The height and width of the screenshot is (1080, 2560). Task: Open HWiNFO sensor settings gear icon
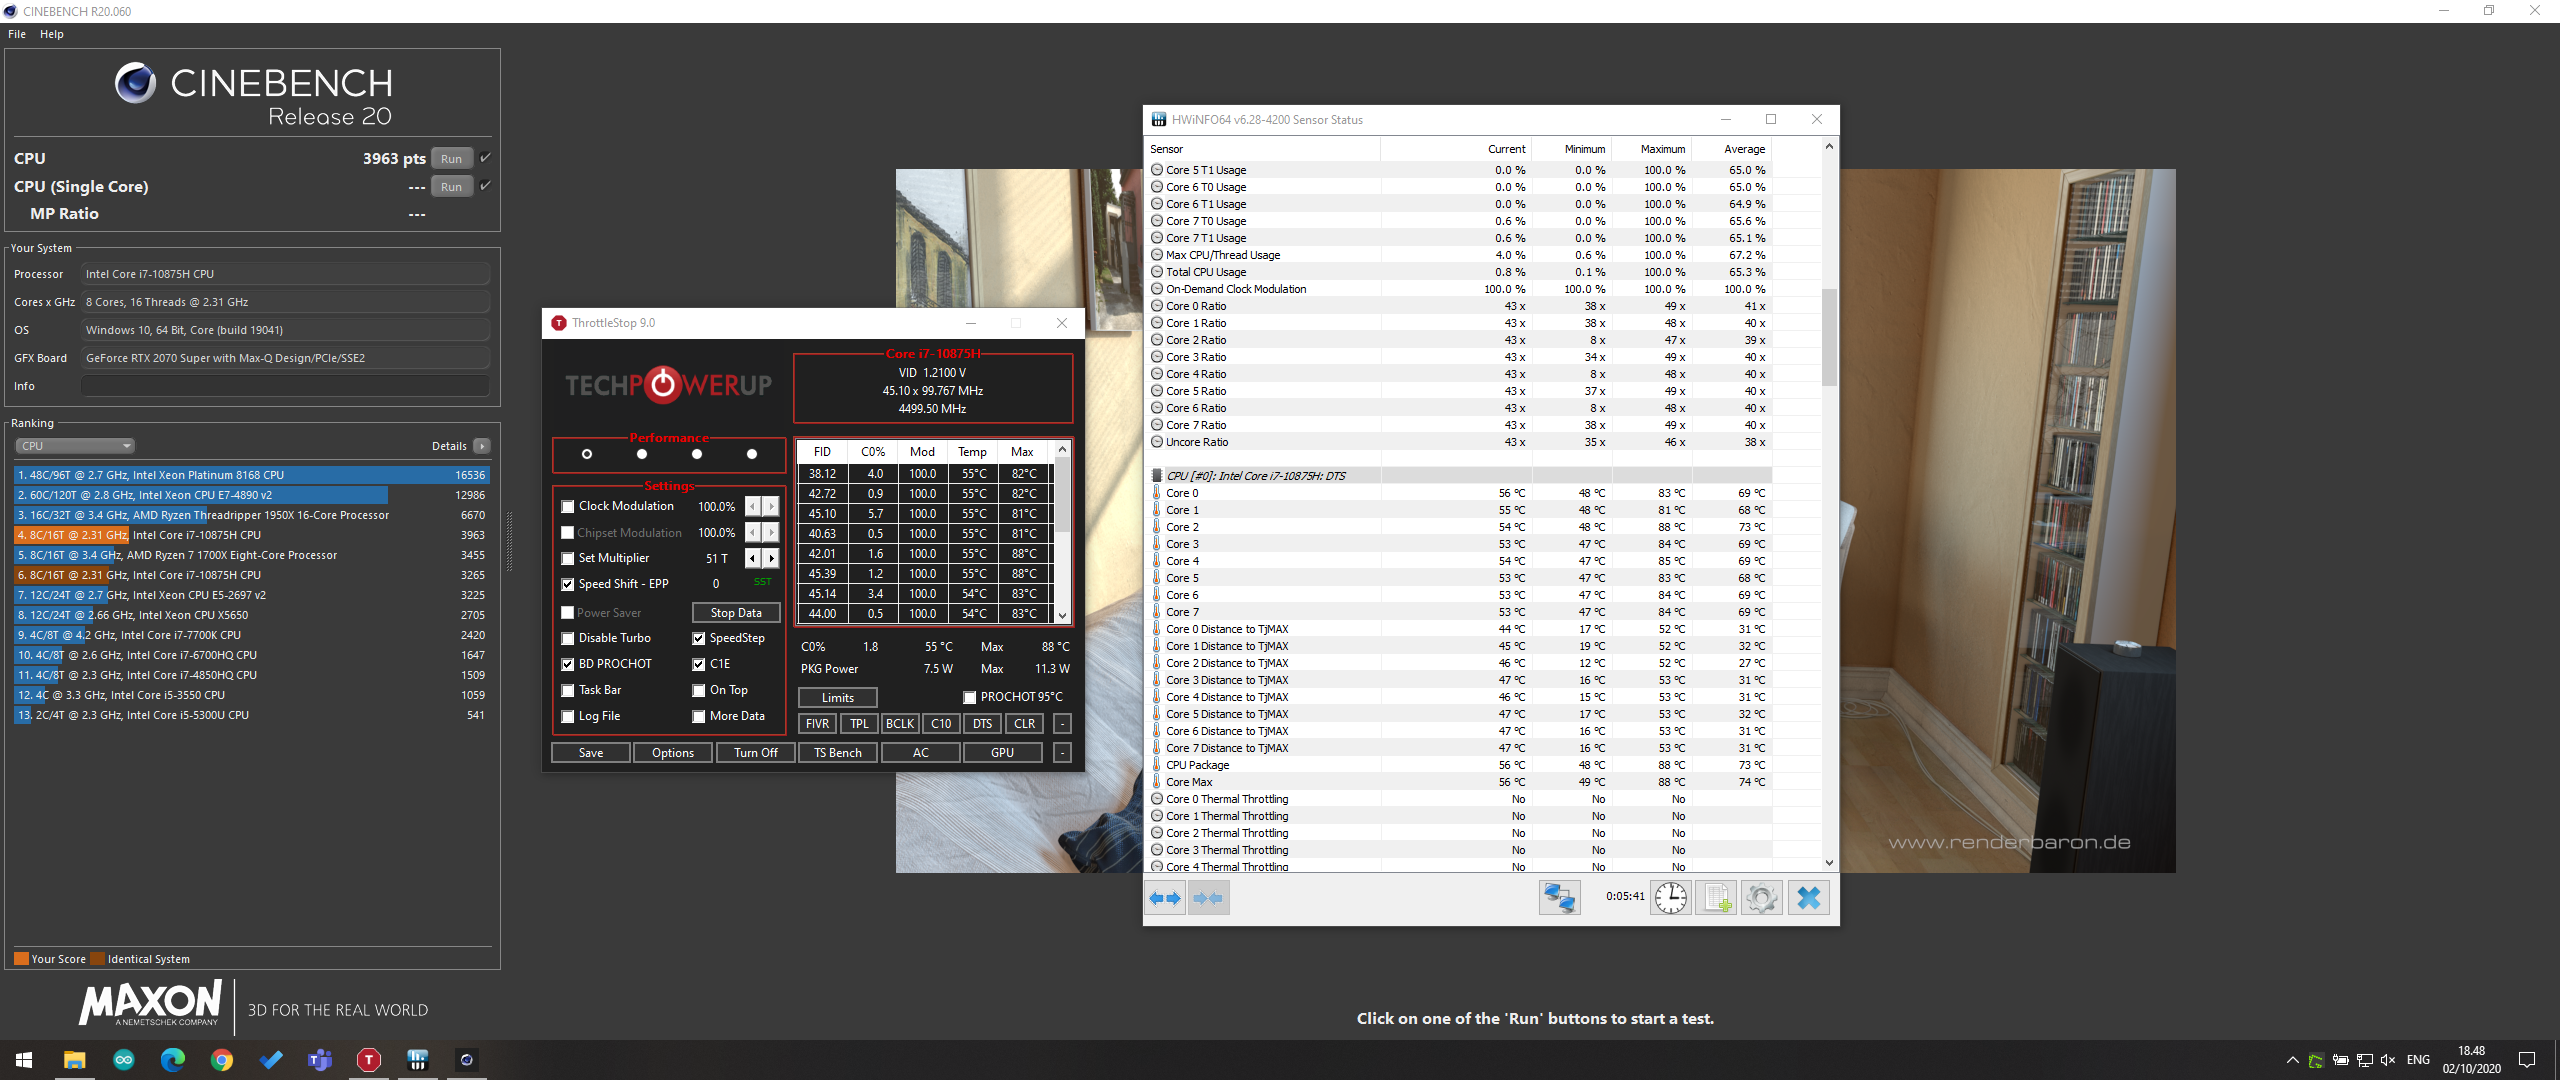(x=1762, y=898)
